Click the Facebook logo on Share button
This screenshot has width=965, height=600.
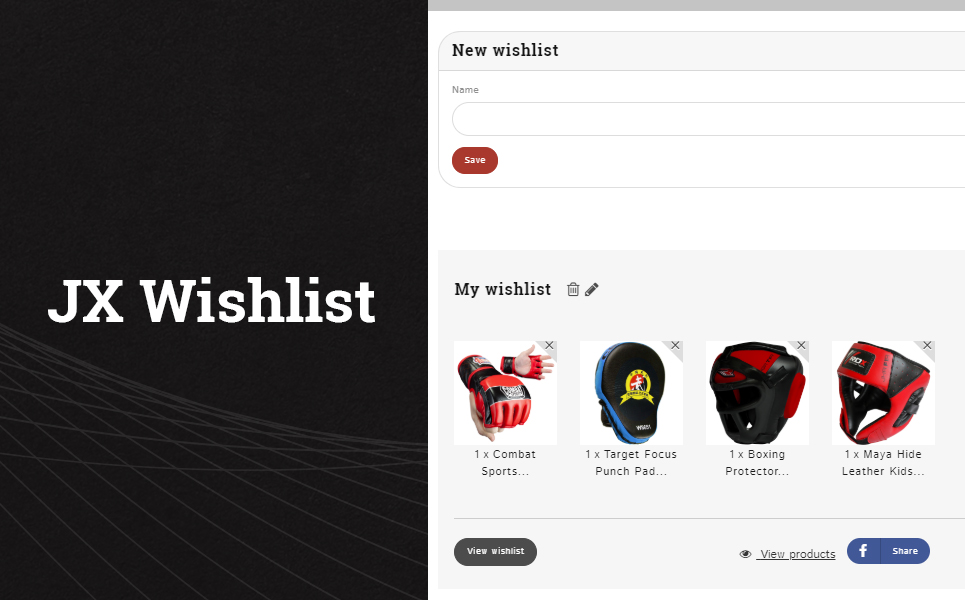pyautogui.click(x=863, y=551)
